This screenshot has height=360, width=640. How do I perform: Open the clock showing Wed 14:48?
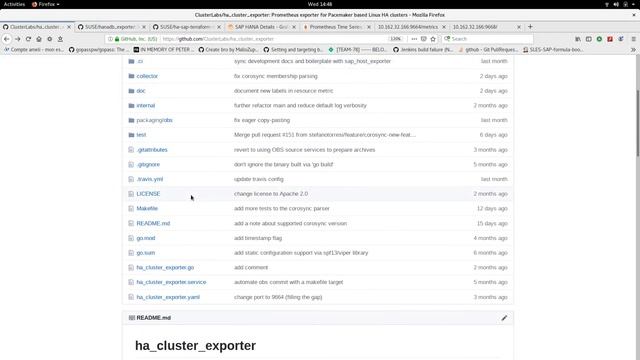(320, 4)
